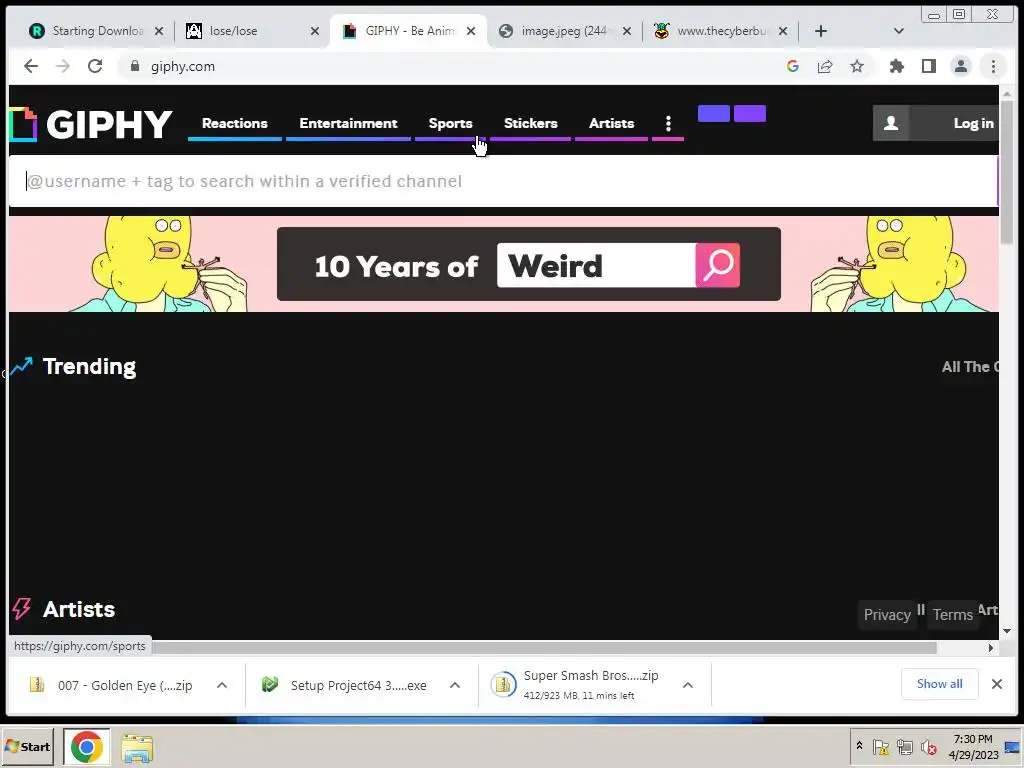Click the GIPHY logo

pyautogui.click(x=91, y=124)
